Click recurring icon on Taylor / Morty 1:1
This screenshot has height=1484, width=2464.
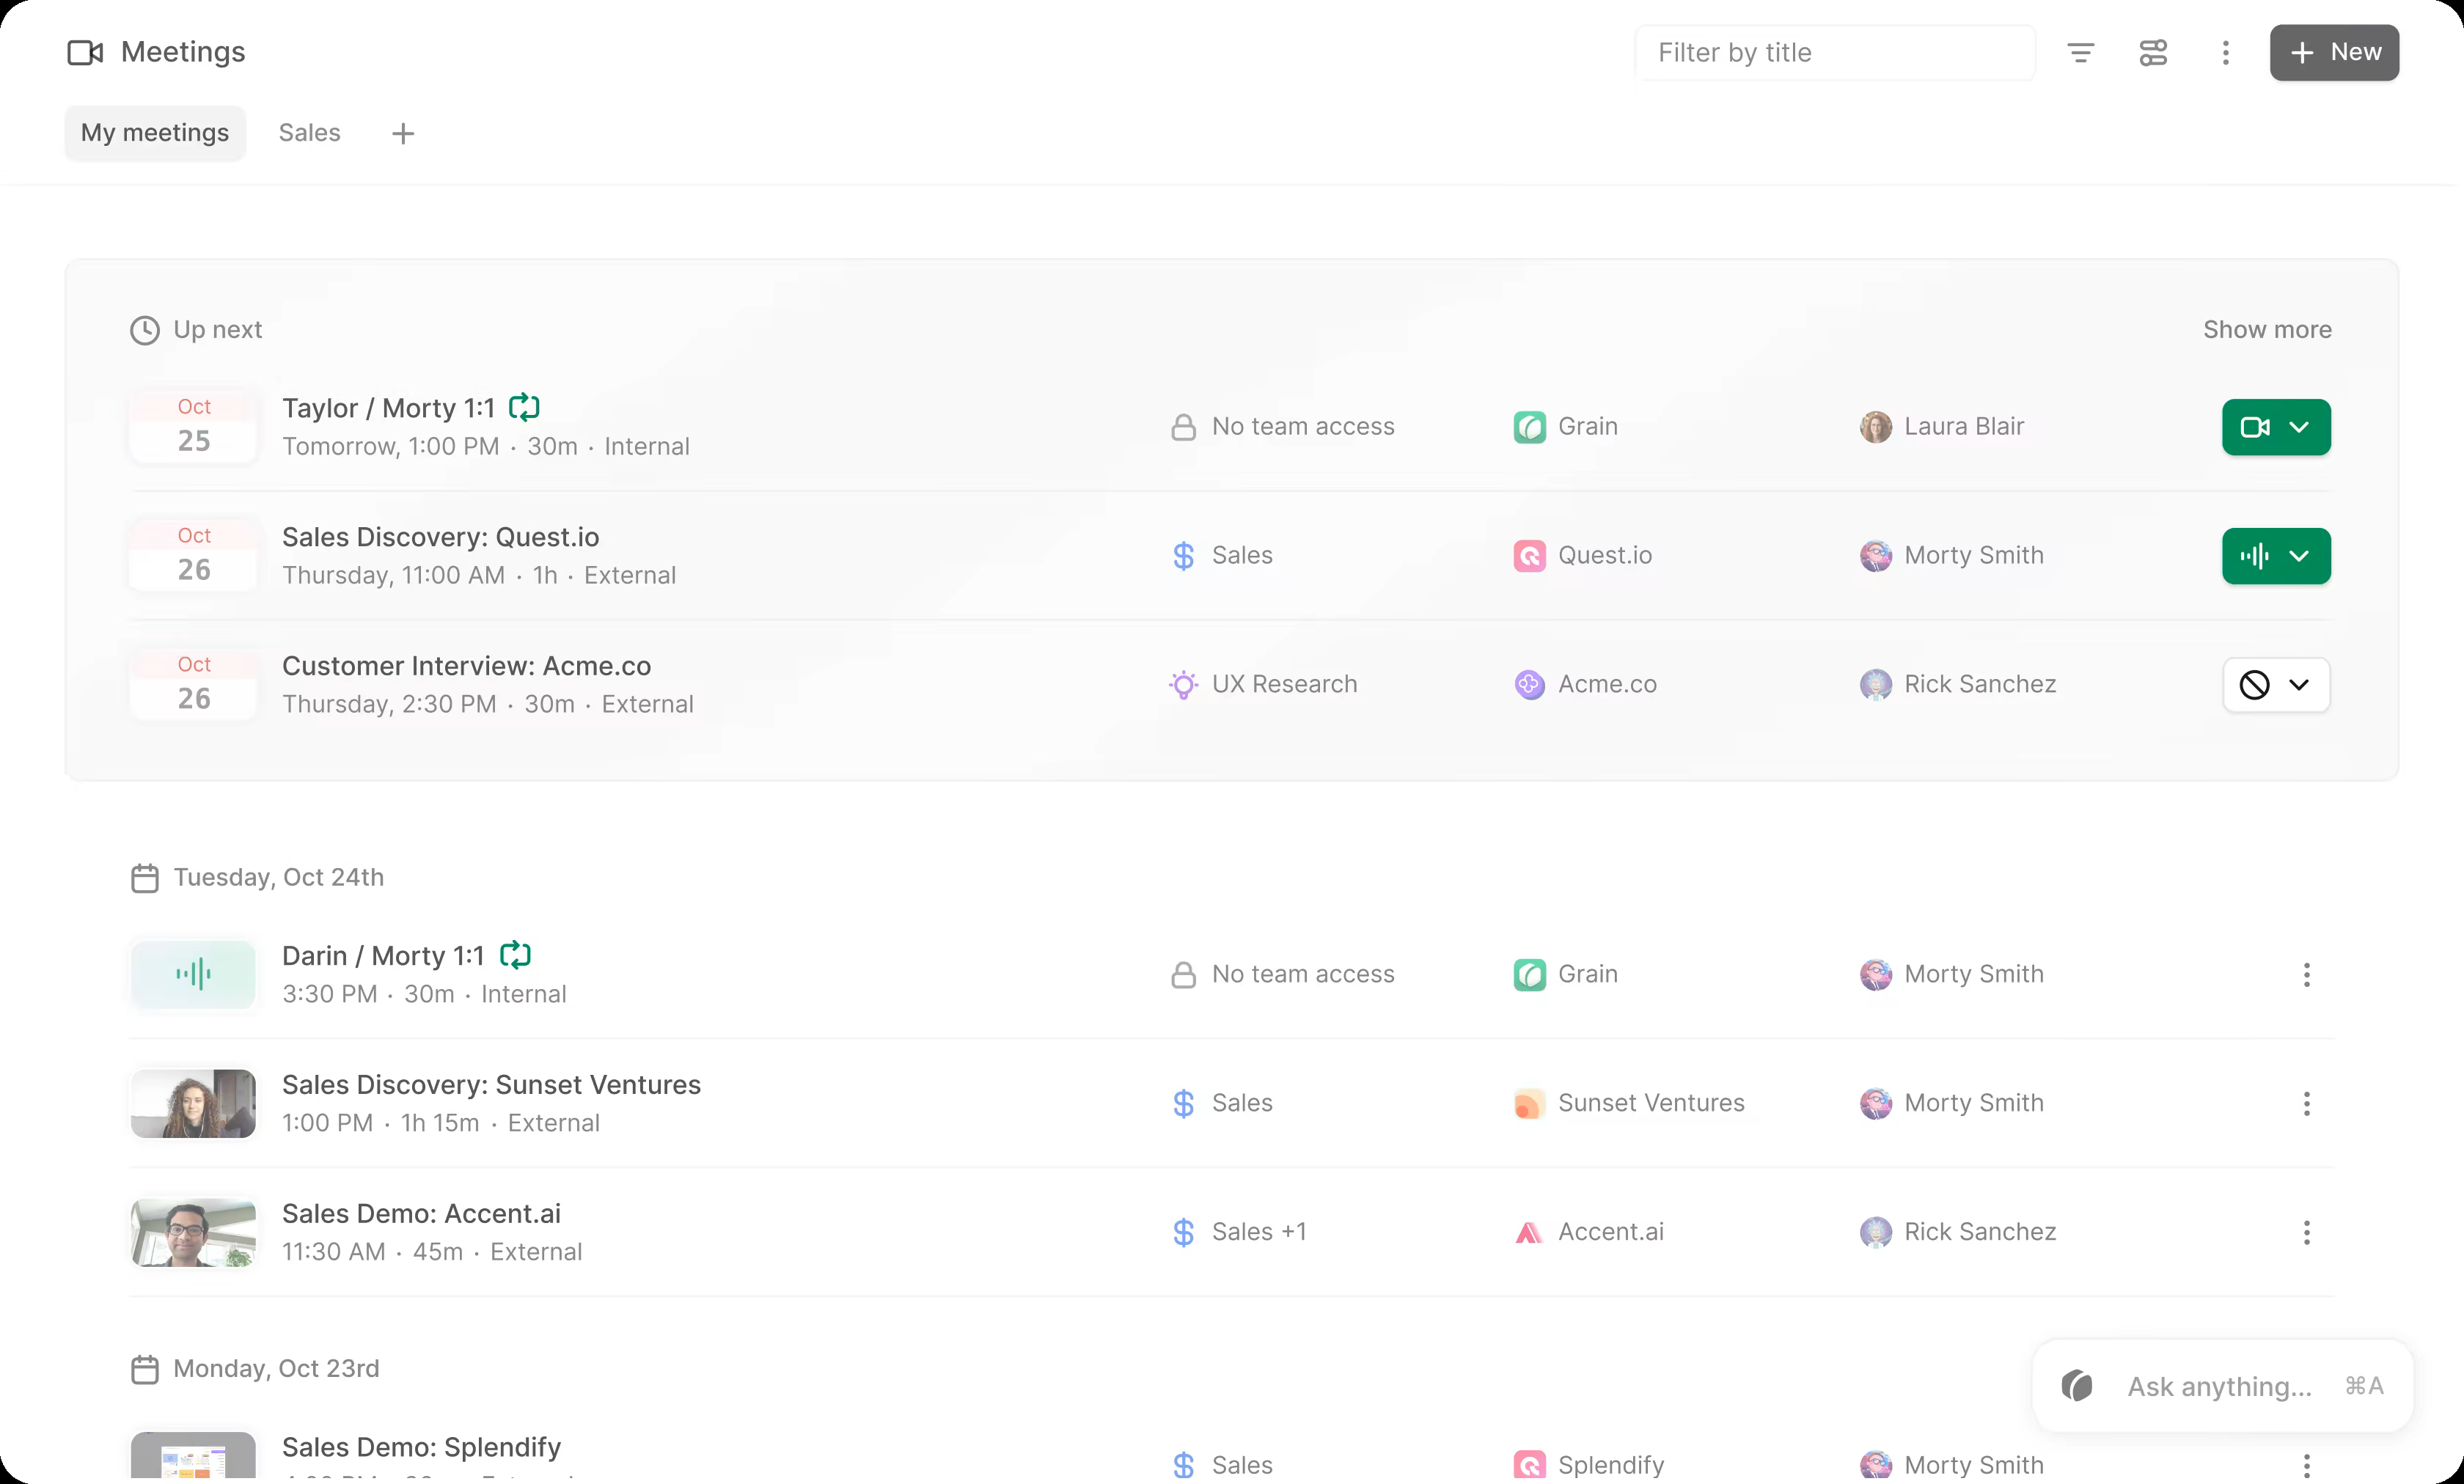(x=524, y=407)
